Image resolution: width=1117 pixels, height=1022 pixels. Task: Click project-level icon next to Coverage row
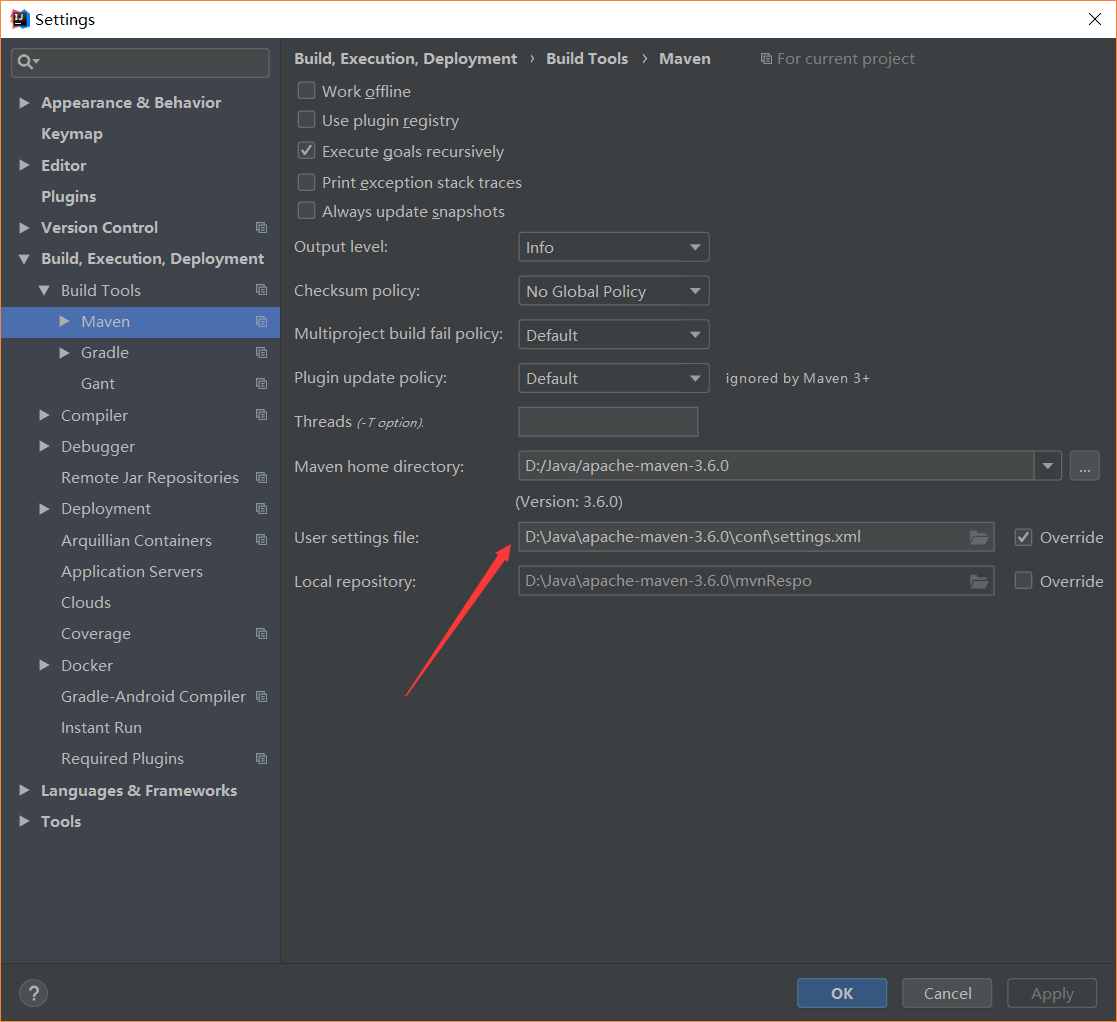[x=261, y=634]
